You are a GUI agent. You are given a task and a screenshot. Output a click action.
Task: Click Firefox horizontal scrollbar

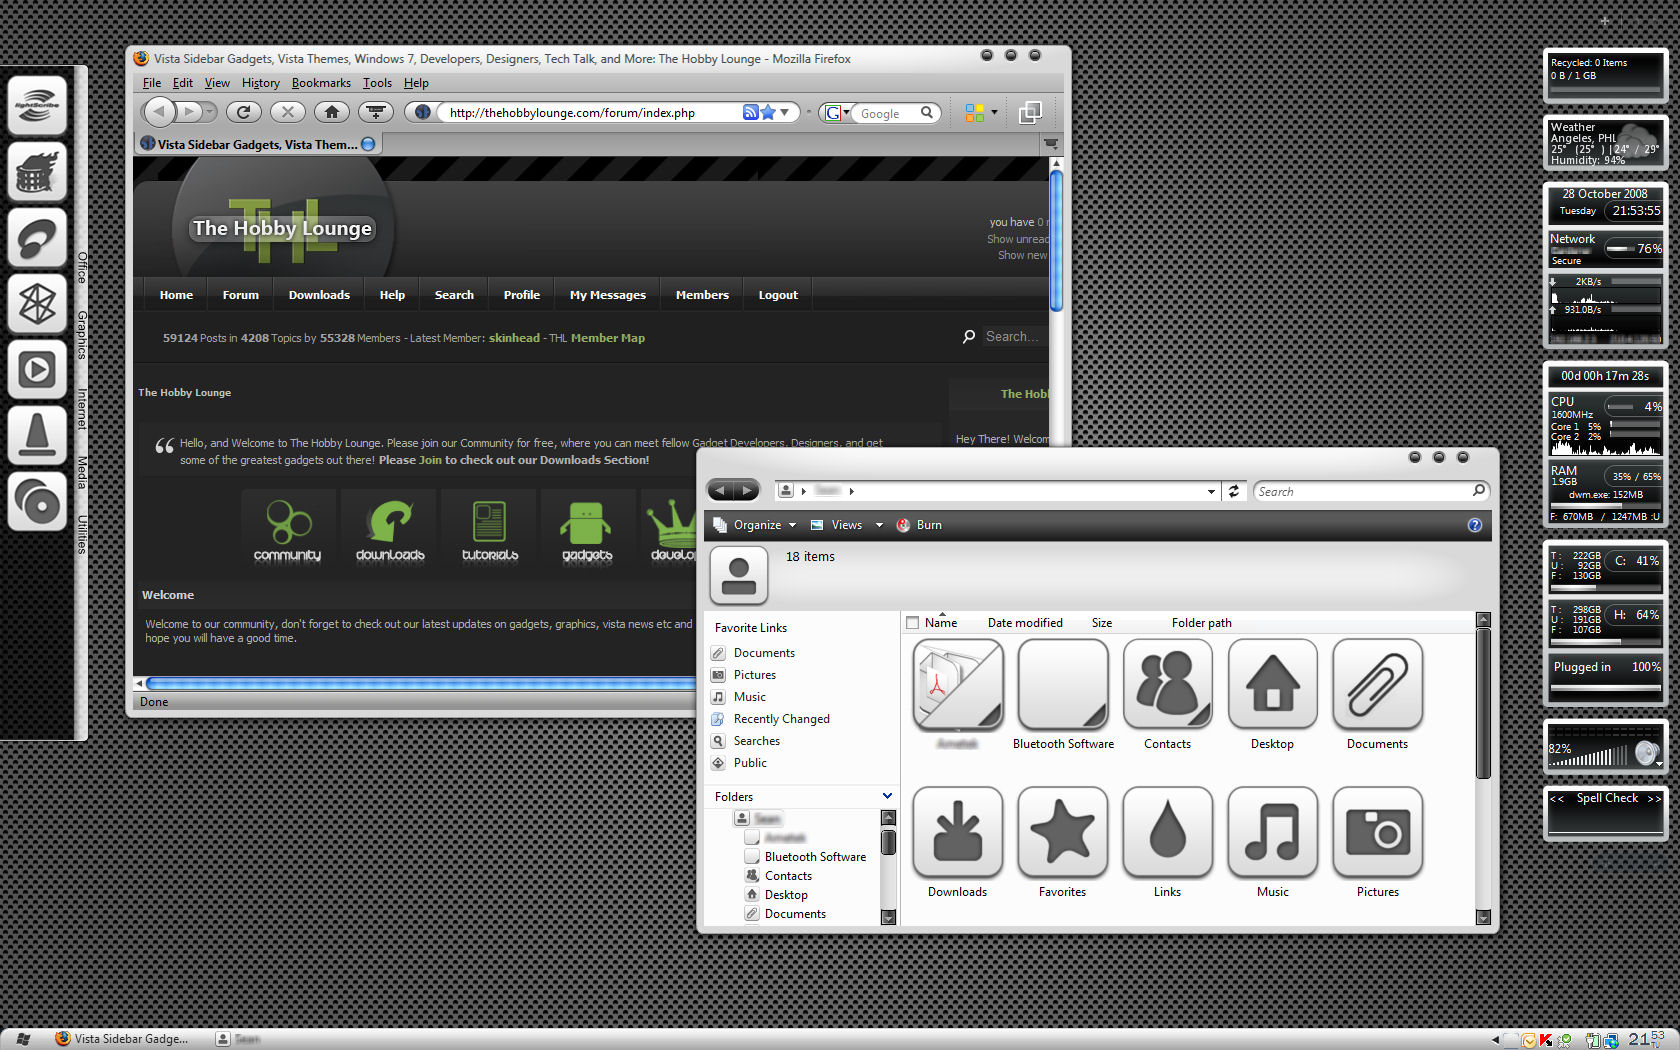420,684
